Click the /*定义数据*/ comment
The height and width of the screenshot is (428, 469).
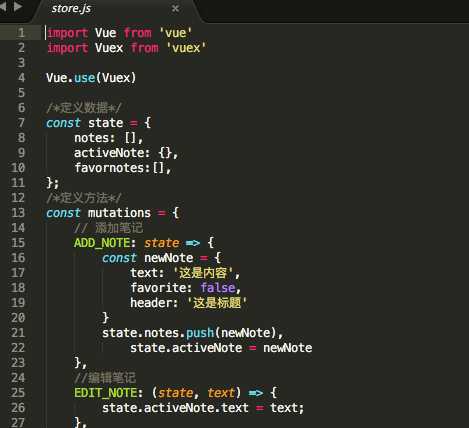[84, 108]
